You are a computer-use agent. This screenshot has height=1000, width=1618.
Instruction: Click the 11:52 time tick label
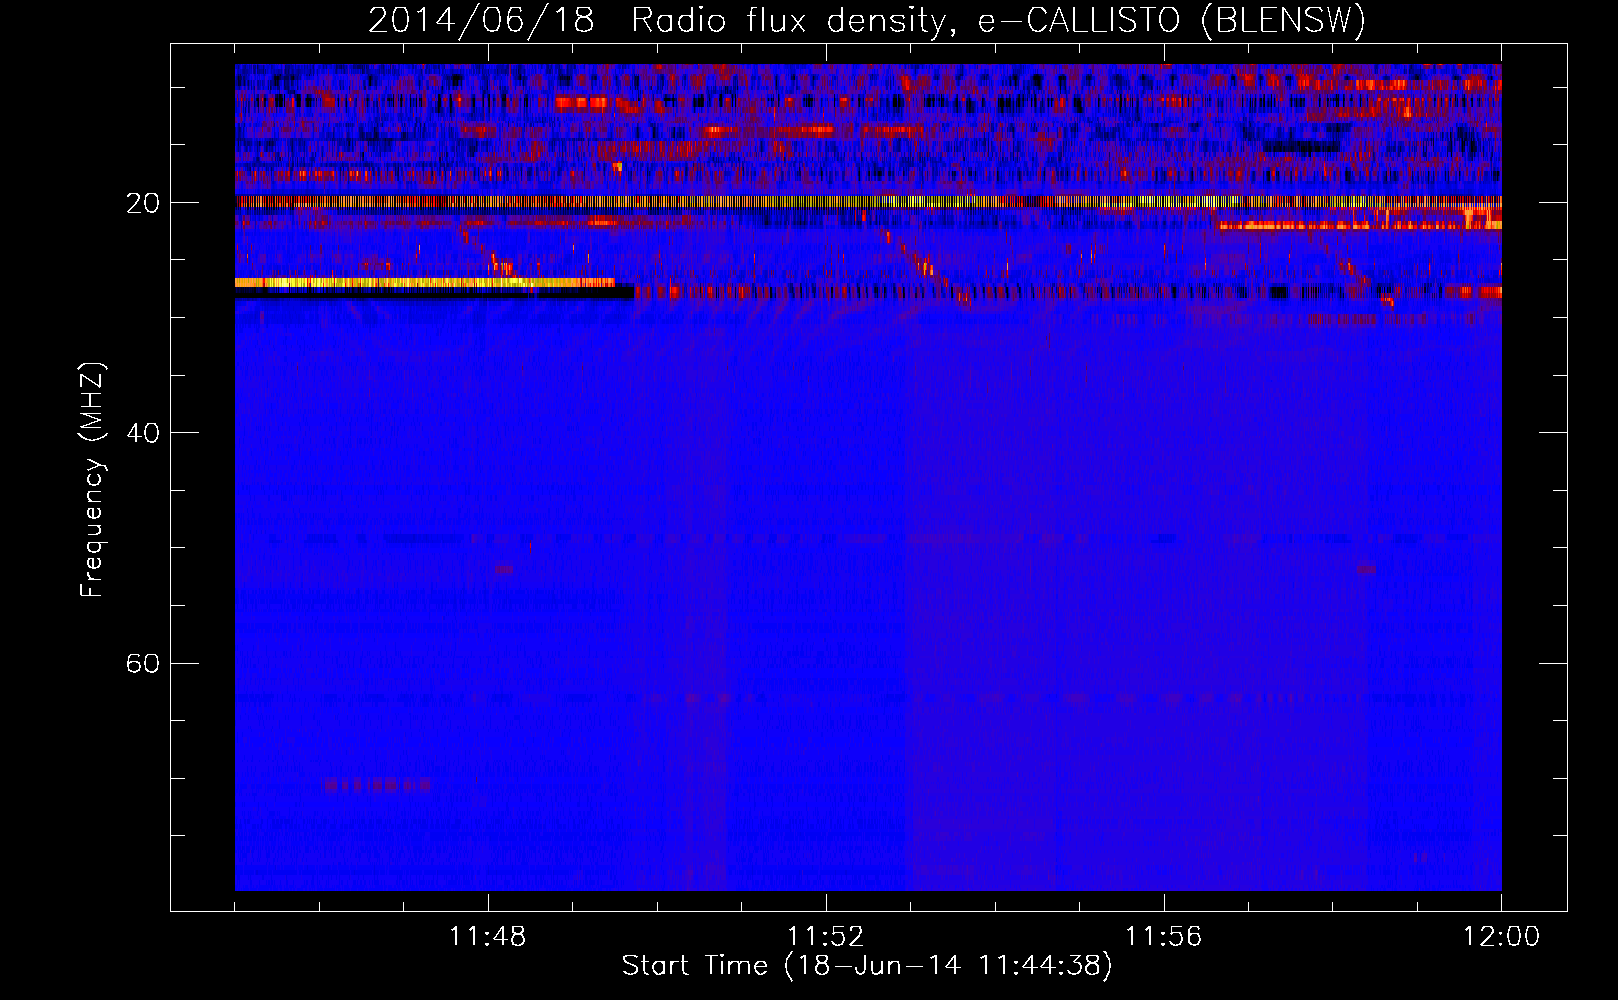[825, 937]
